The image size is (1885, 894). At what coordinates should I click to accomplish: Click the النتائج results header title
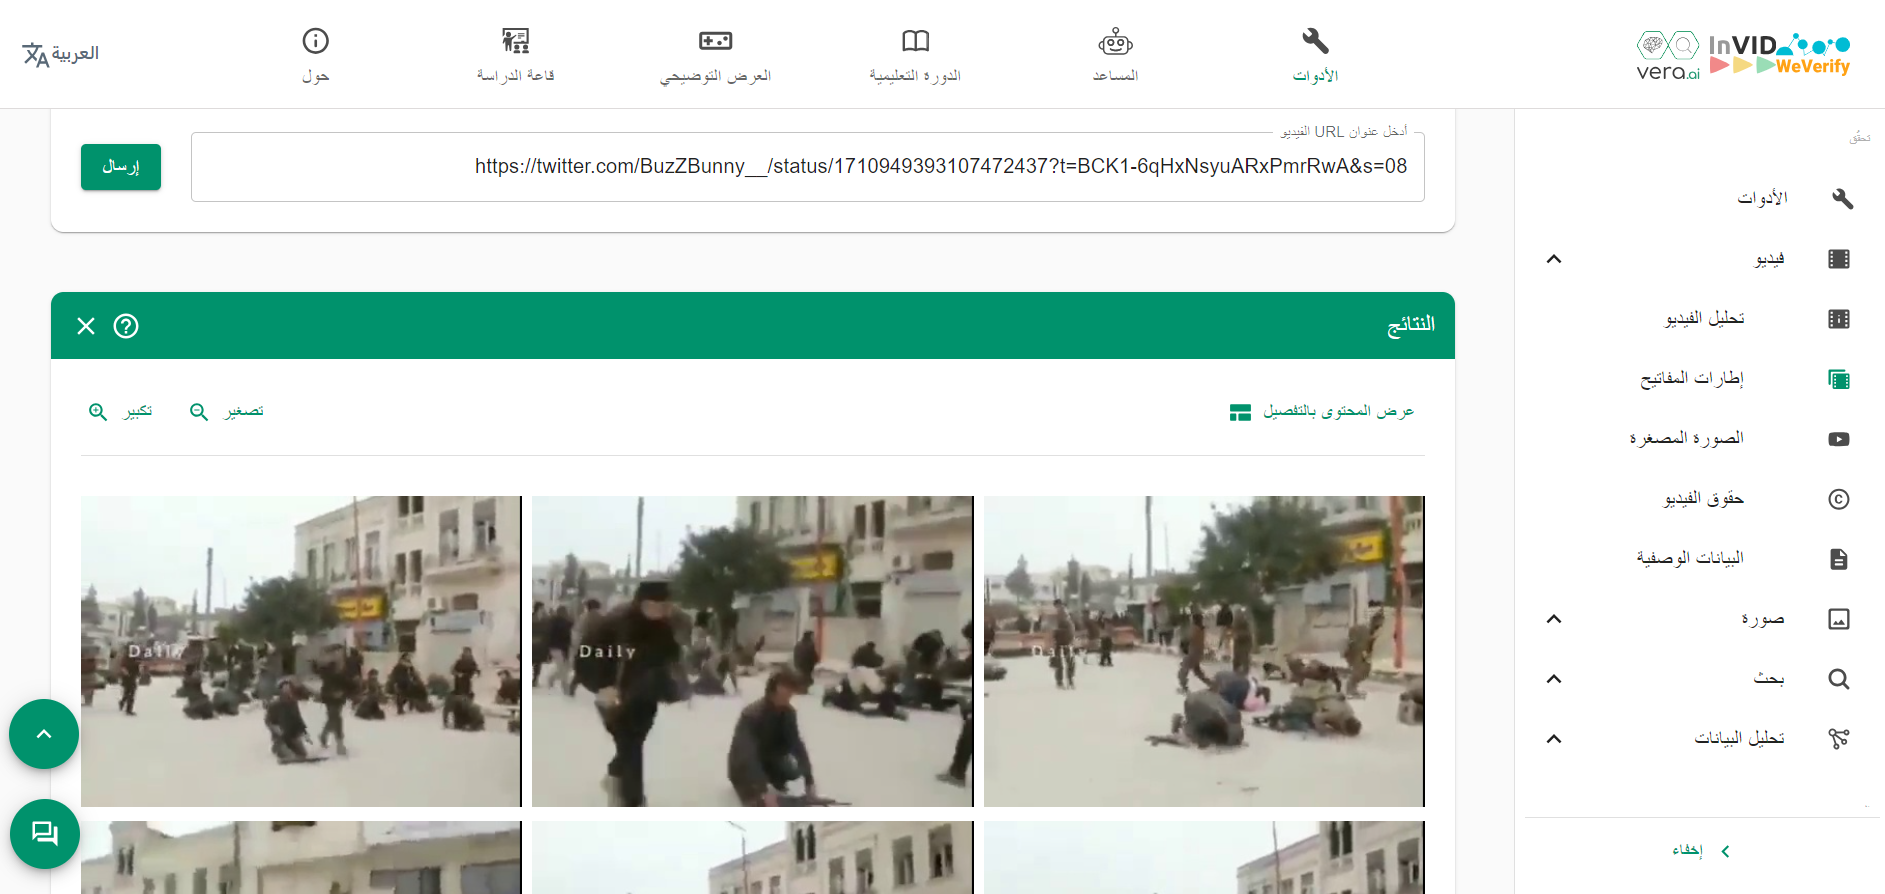(1411, 325)
